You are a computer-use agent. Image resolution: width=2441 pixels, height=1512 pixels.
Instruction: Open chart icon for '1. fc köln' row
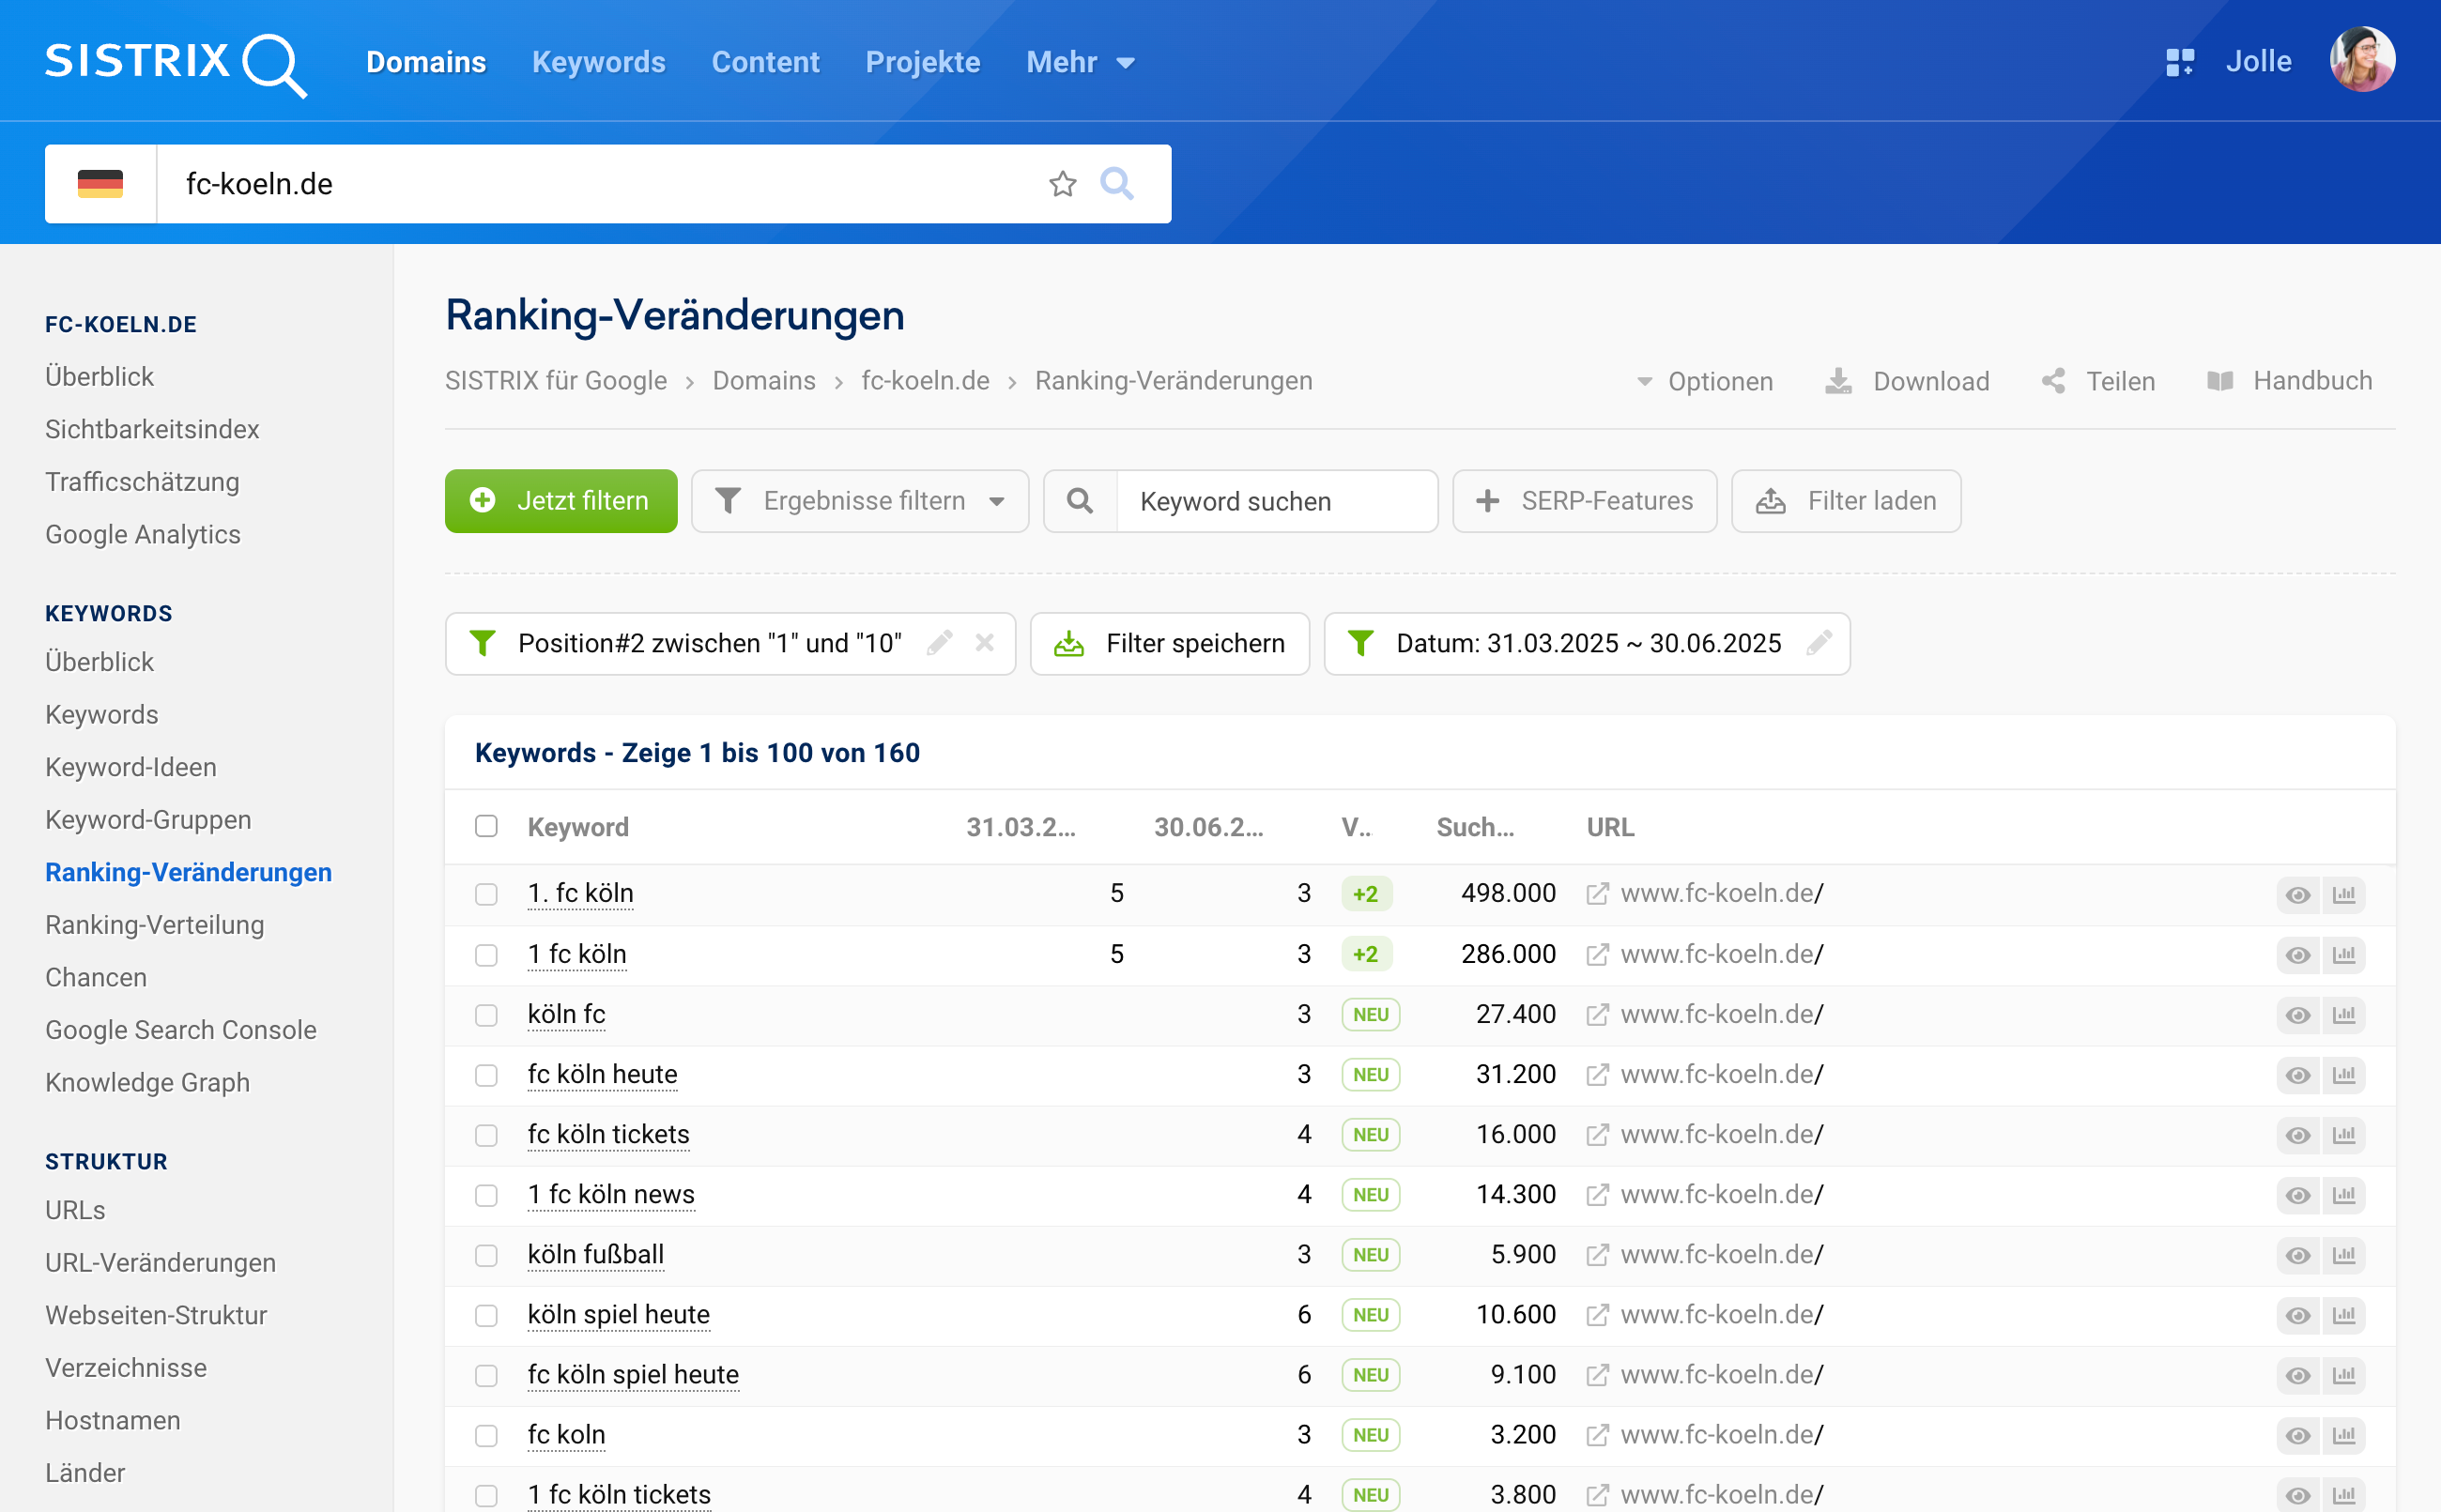(2344, 894)
